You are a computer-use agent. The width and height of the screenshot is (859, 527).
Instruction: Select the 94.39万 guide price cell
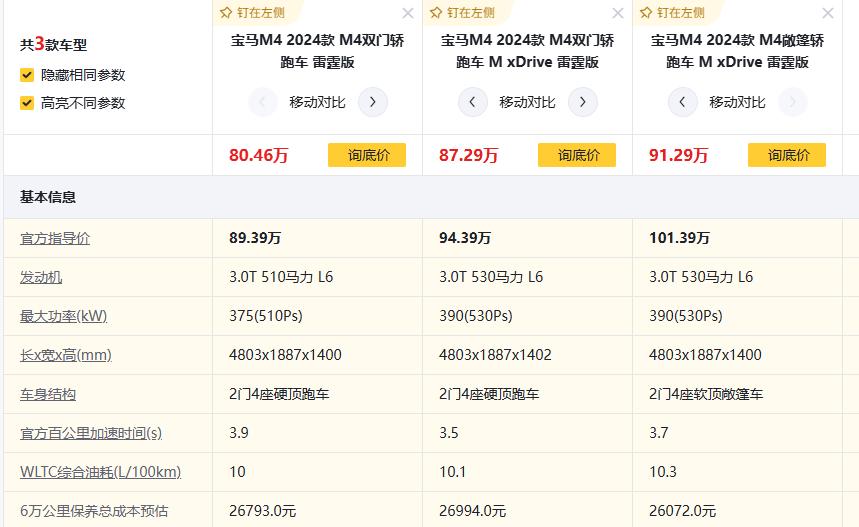pyautogui.click(x=527, y=238)
